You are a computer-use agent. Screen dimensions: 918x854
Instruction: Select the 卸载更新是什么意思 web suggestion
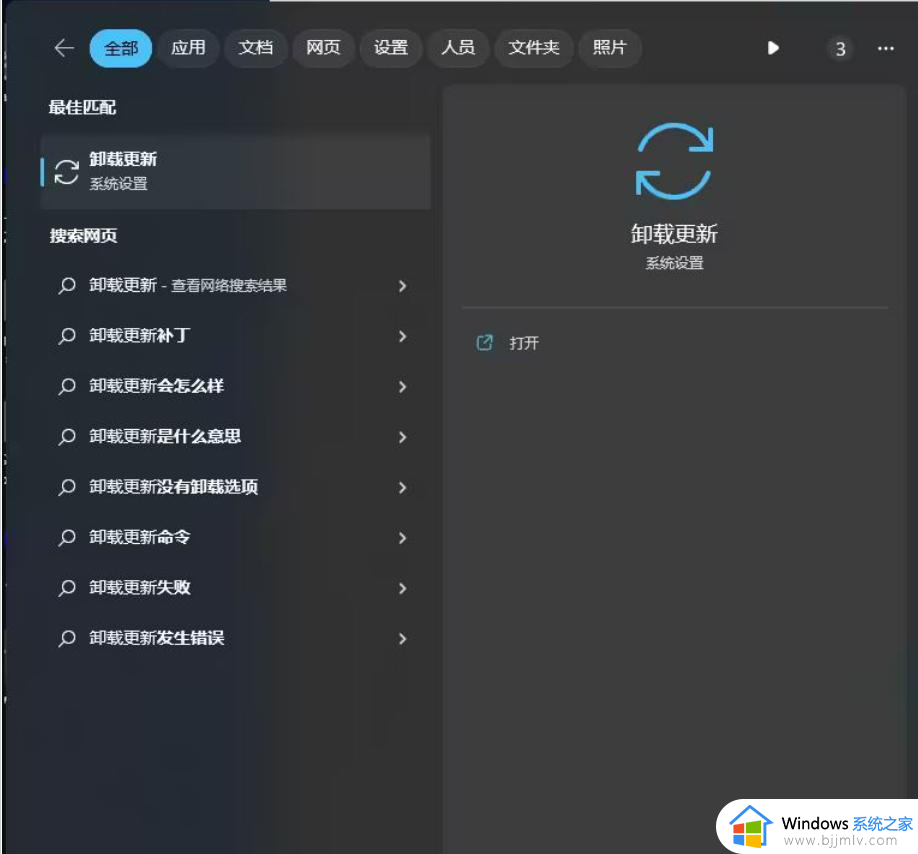tap(236, 437)
